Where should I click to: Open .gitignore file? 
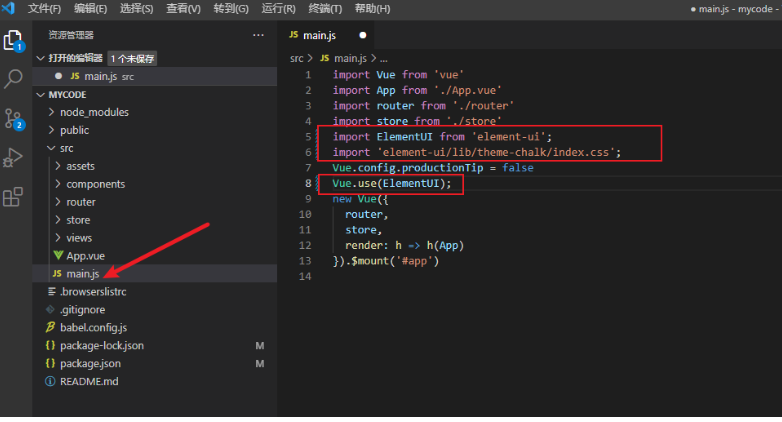[x=155, y=309]
